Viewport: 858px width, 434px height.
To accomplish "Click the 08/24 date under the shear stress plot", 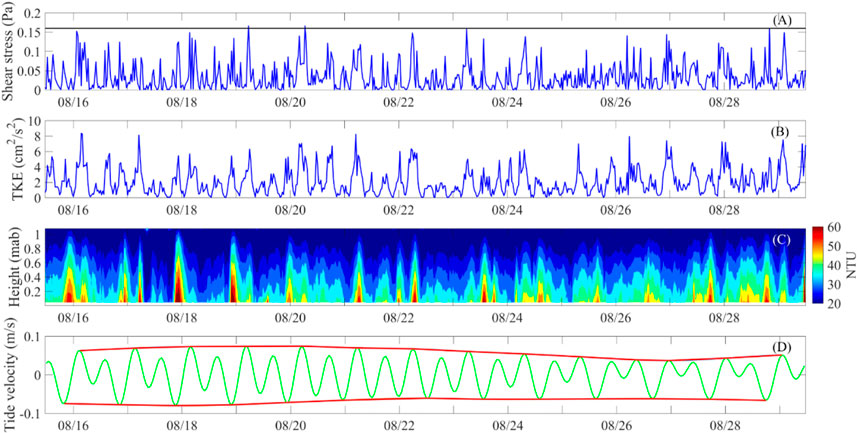I will (x=508, y=101).
